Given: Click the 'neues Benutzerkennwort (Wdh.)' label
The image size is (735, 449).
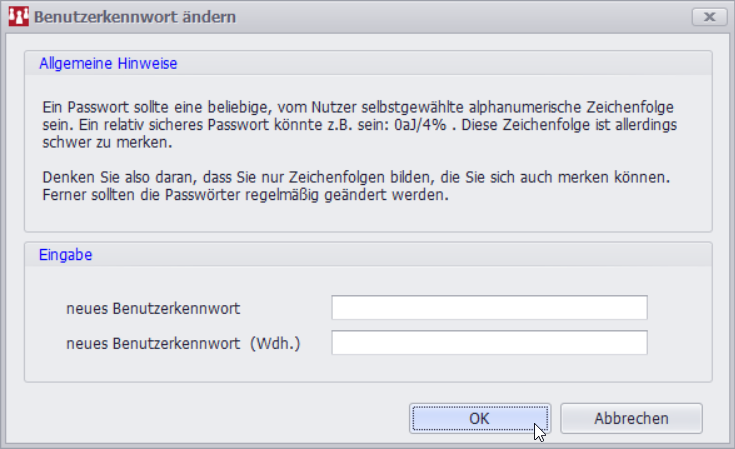Looking at the screenshot, I should (x=183, y=344).
